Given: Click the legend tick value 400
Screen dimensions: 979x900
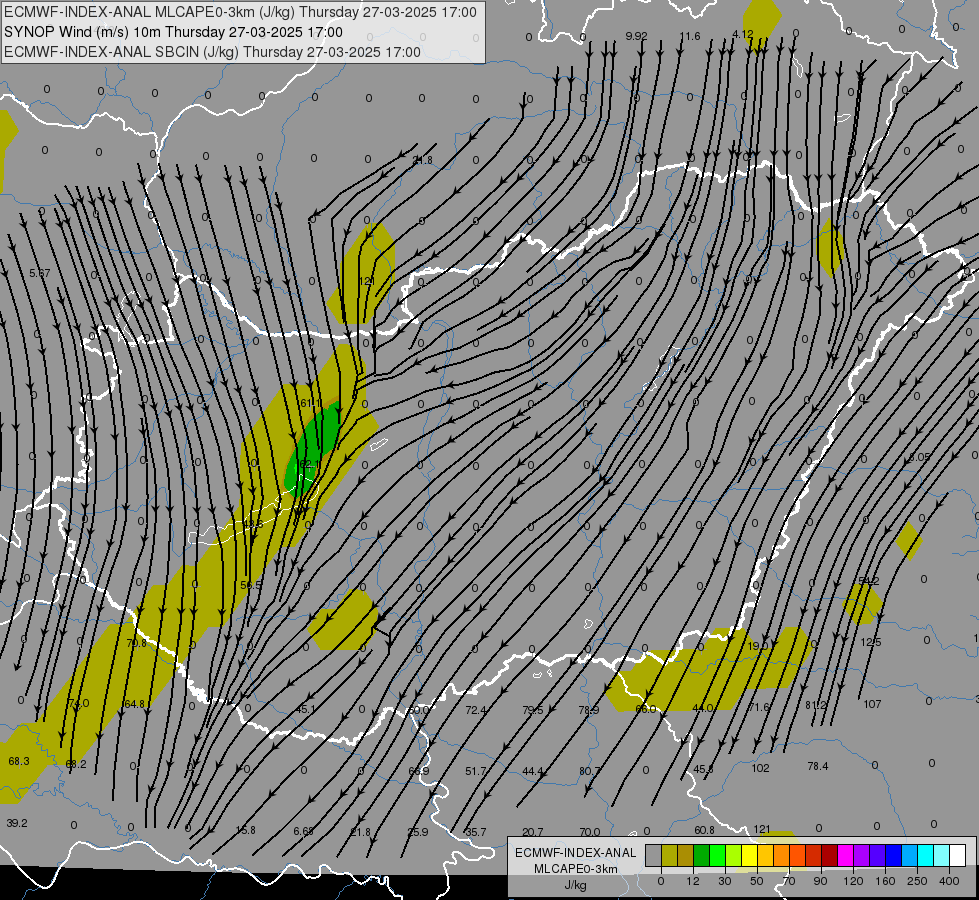Looking at the screenshot, I should 949,881.
